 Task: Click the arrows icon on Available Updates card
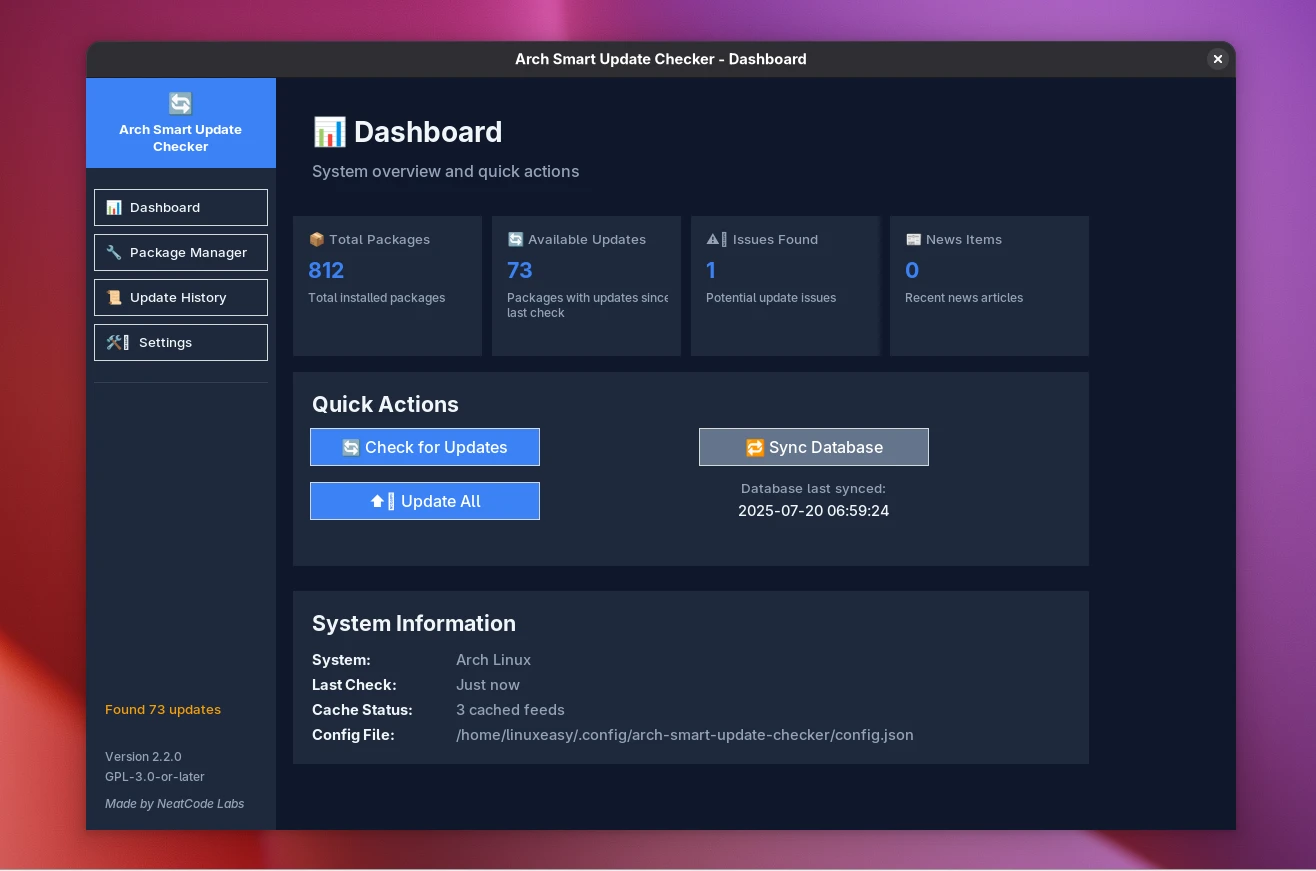point(516,239)
